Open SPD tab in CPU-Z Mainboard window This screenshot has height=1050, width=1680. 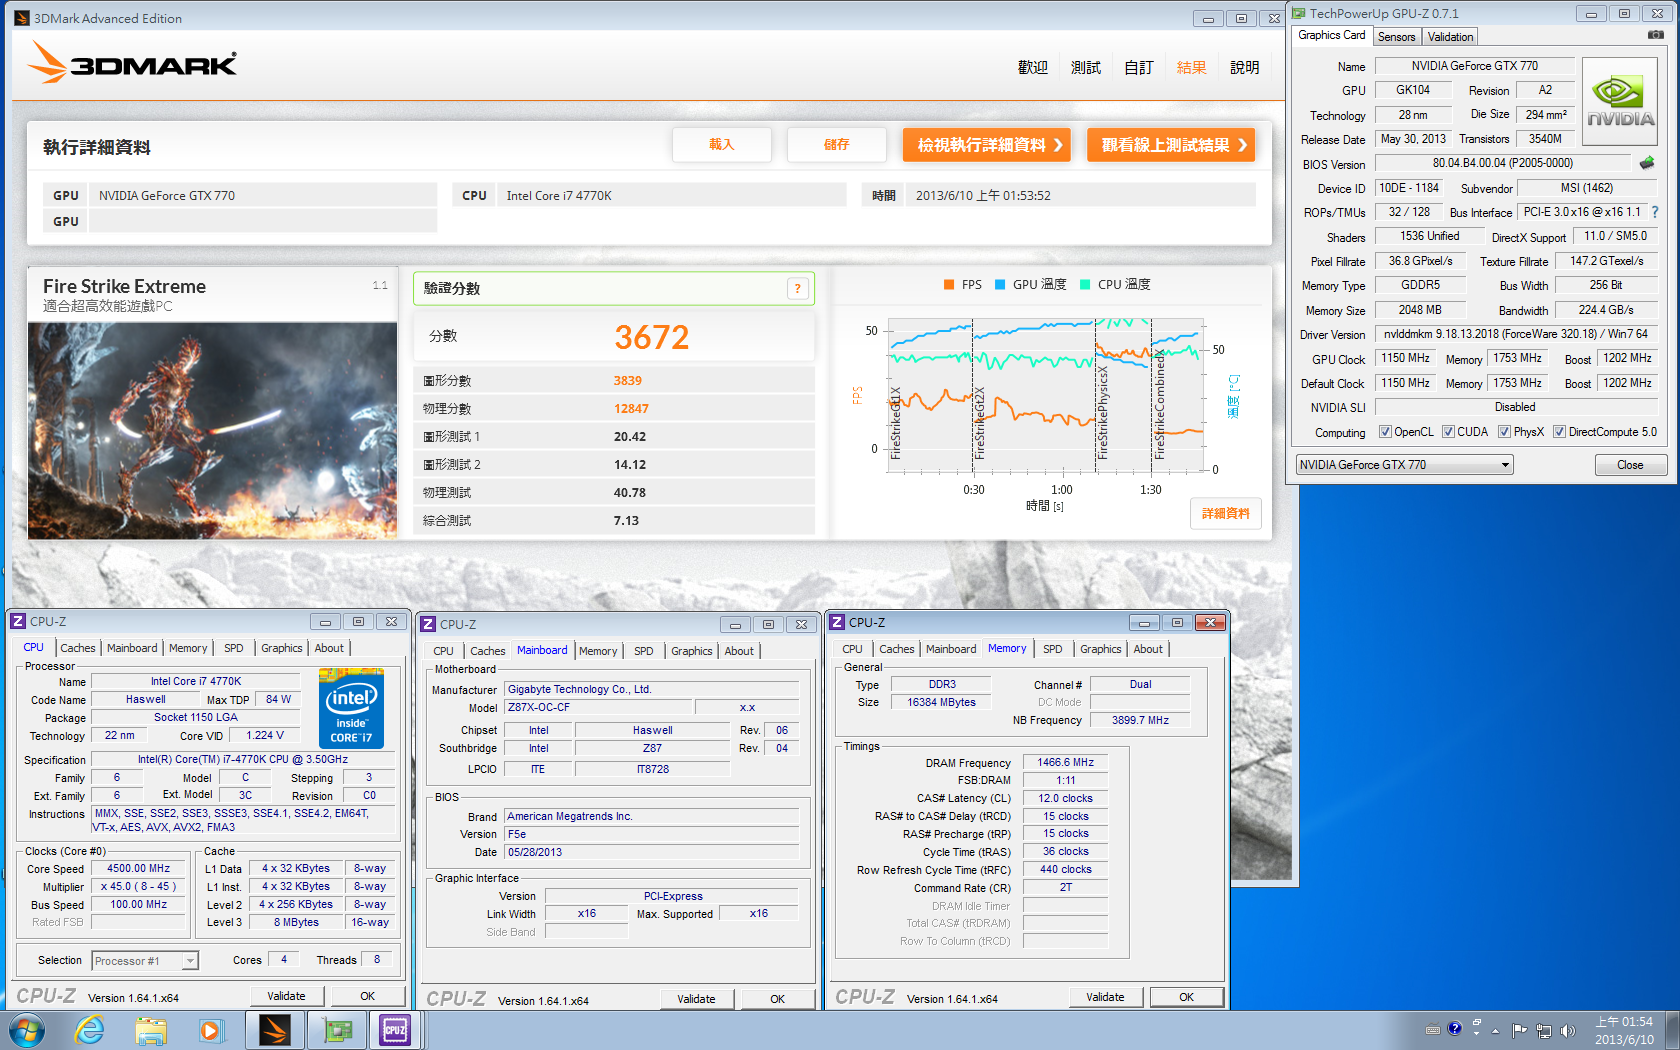(644, 651)
